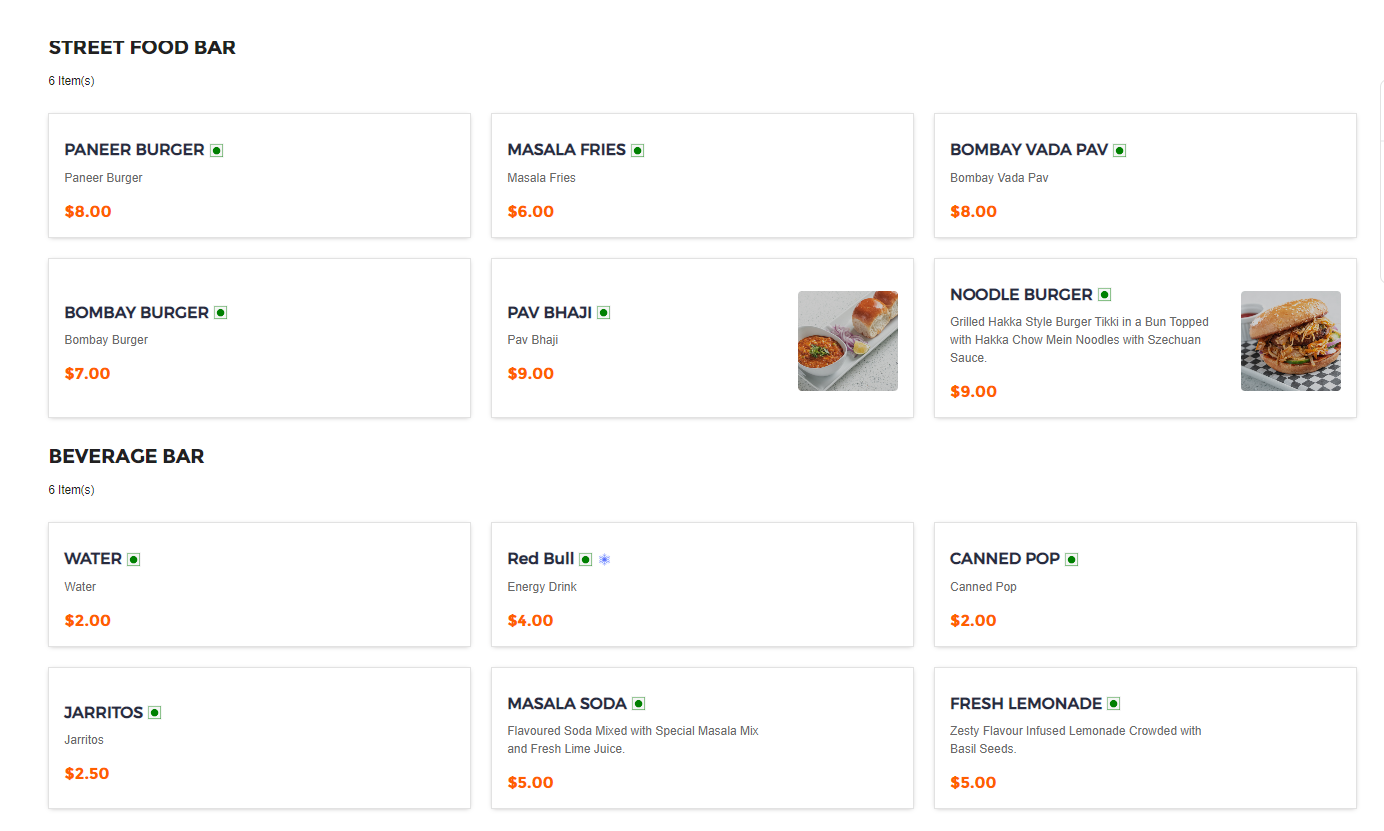Select the Canned Pop item title

[x=1004, y=559]
